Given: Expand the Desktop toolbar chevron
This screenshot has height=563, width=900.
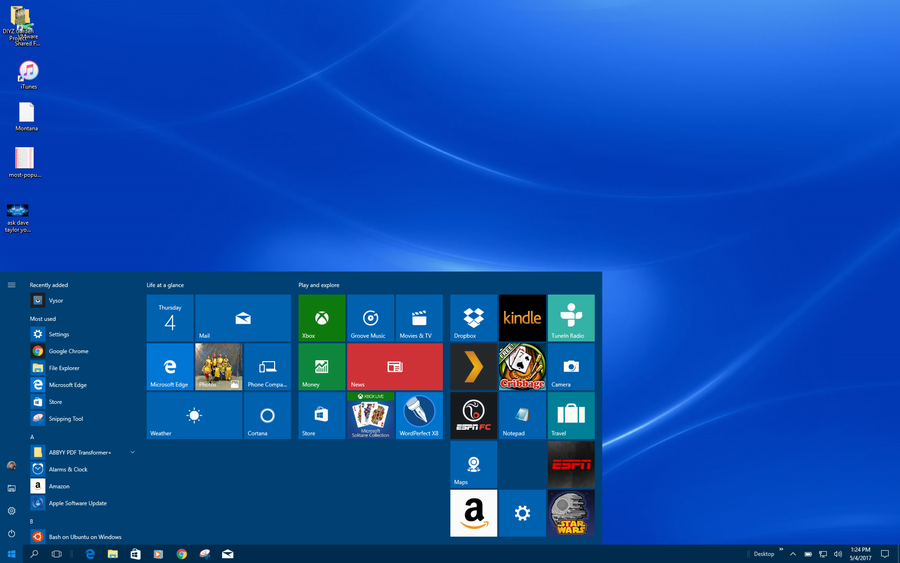Looking at the screenshot, I should [x=781, y=550].
